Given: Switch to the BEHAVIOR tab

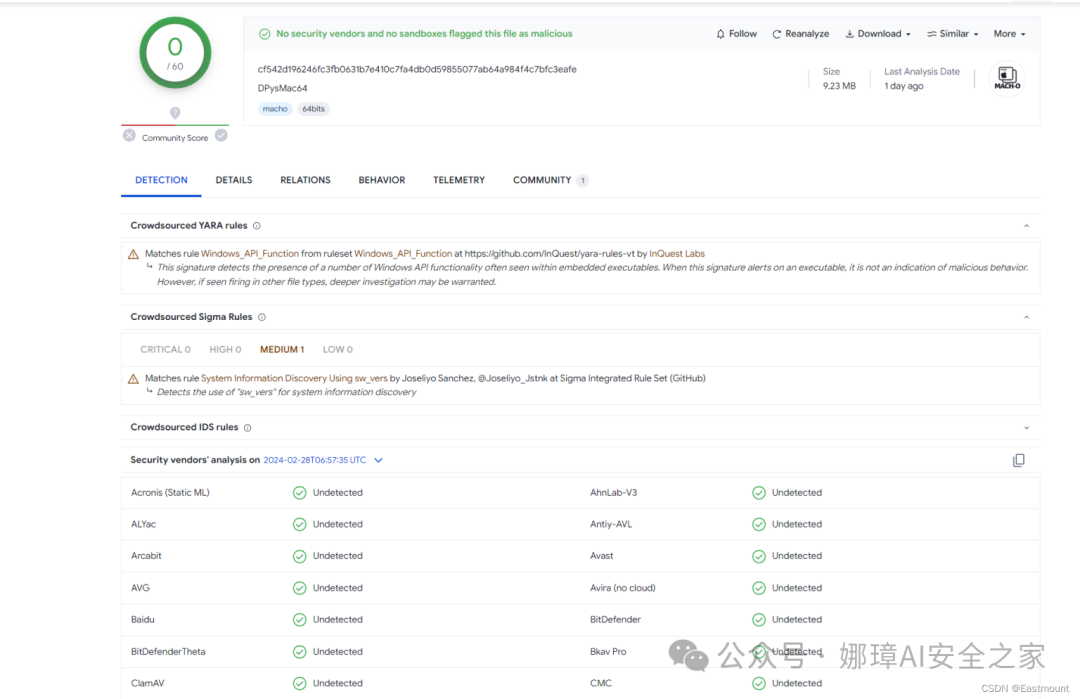Looking at the screenshot, I should click(x=382, y=180).
